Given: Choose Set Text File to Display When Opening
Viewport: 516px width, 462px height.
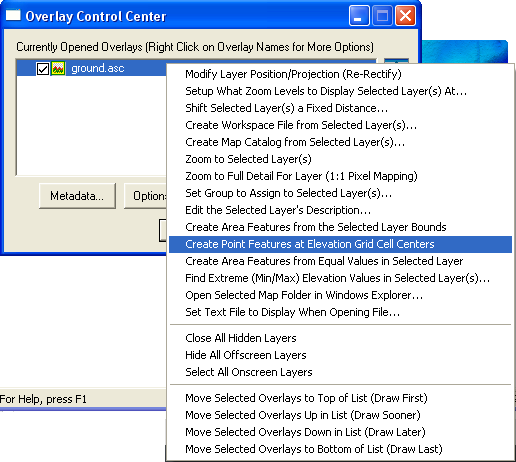Looking at the screenshot, I should [x=340, y=312].
